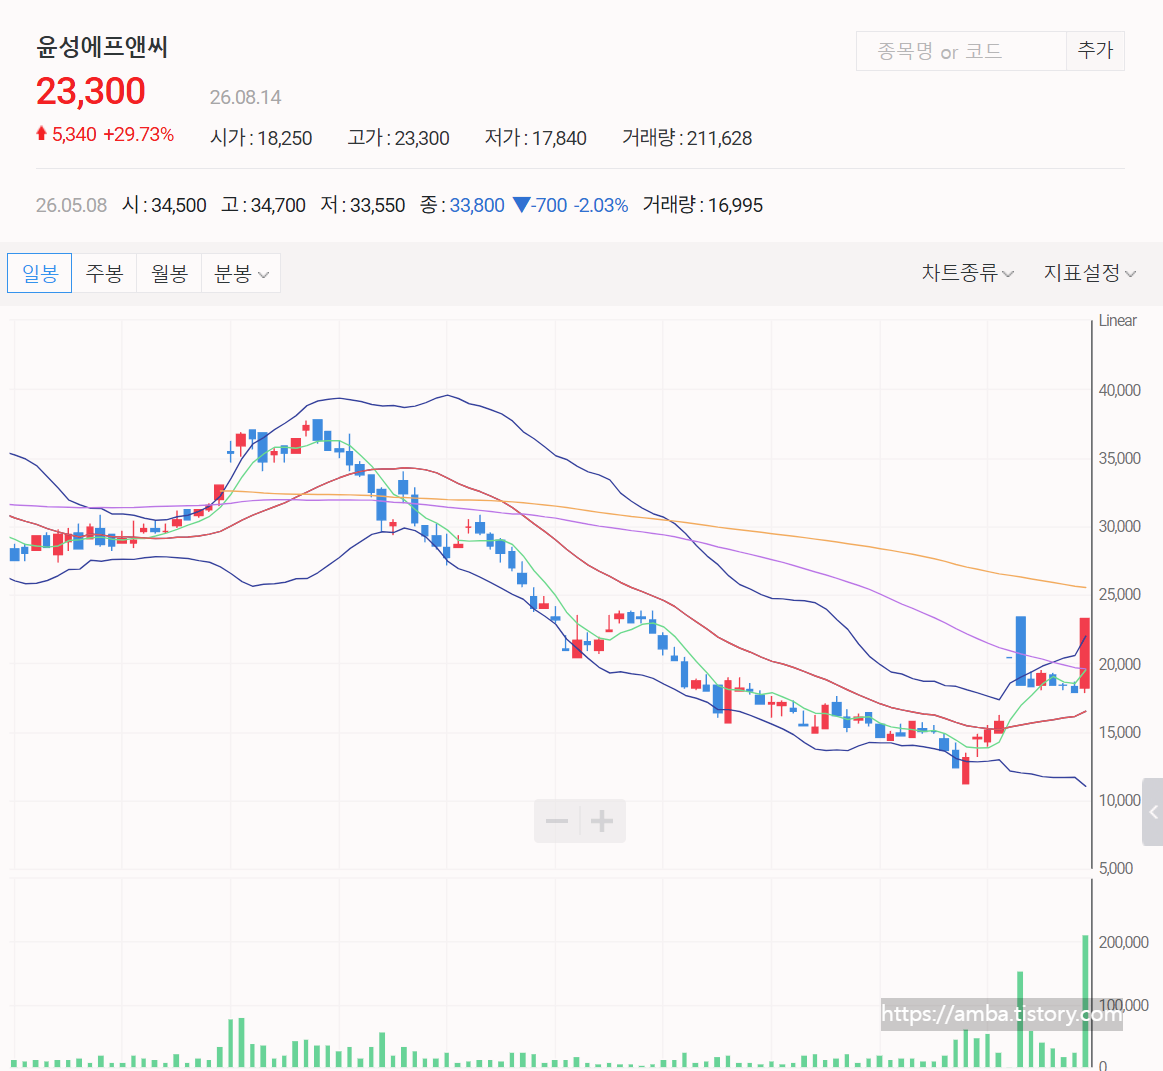Click the red up-arrow next to 5,340
This screenshot has width=1163, height=1071.
tap(42, 134)
